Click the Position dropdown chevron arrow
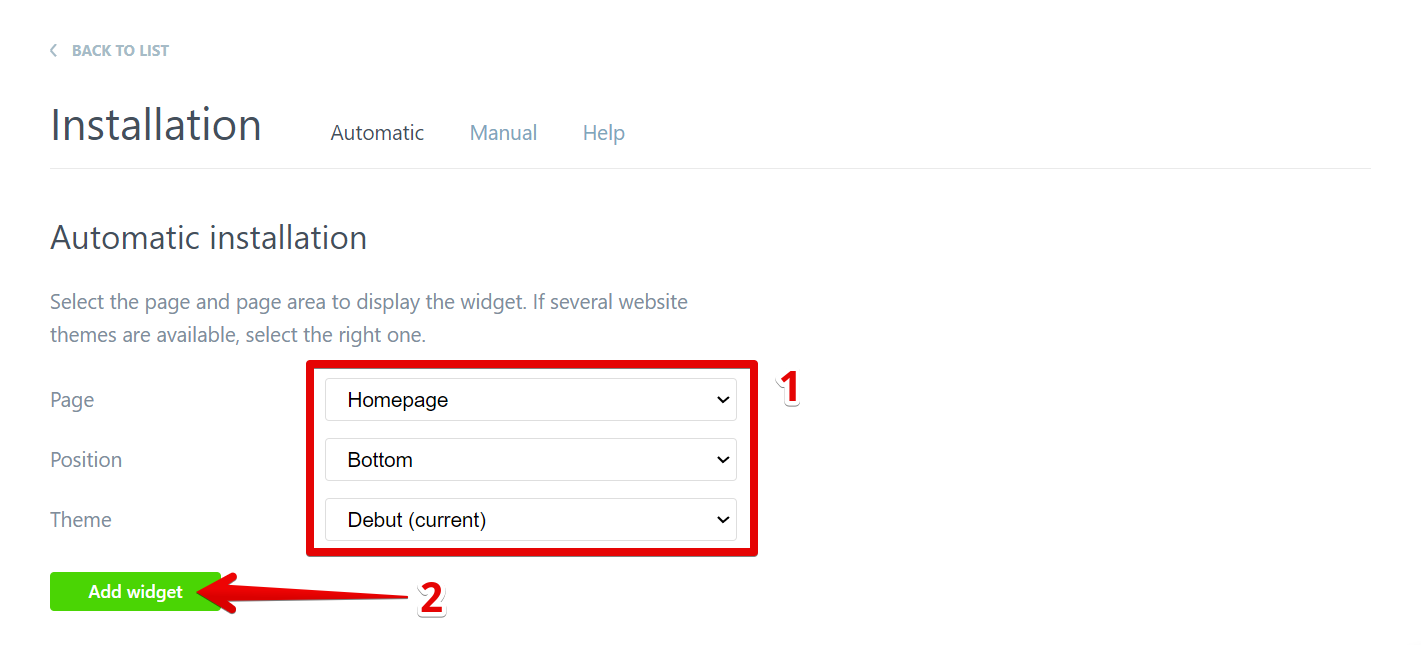Screen dimensions: 1421x645 pos(722,459)
